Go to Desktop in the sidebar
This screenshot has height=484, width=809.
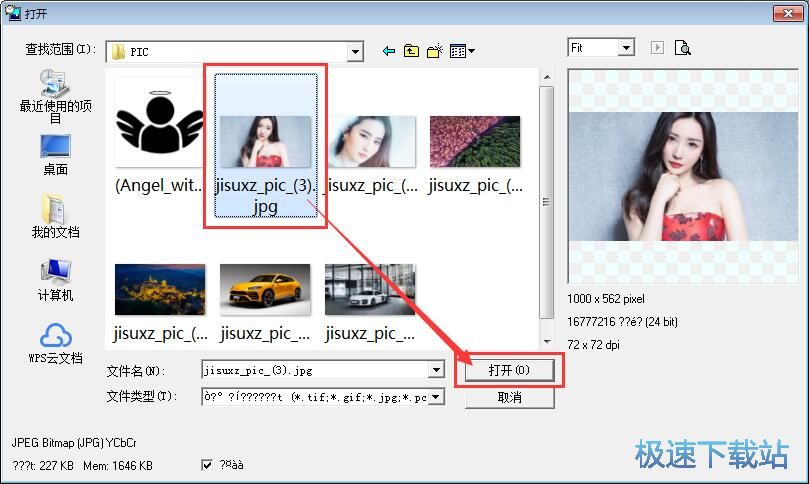(55, 154)
